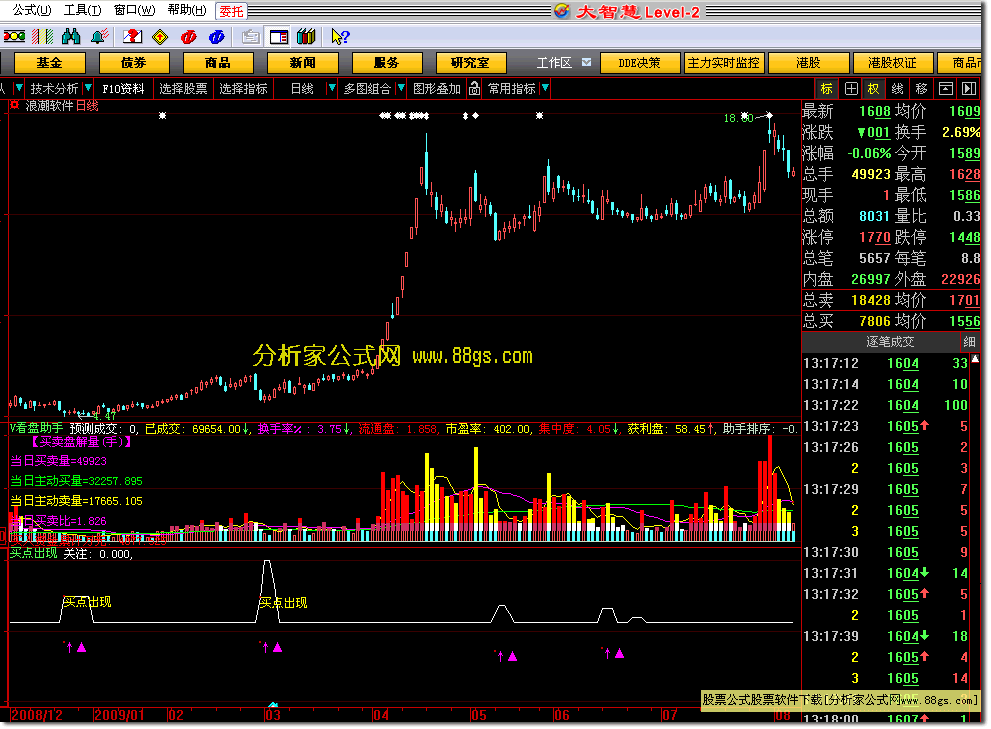
Task: Click 图形叠加 overlay option
Action: pyautogui.click(x=437, y=89)
